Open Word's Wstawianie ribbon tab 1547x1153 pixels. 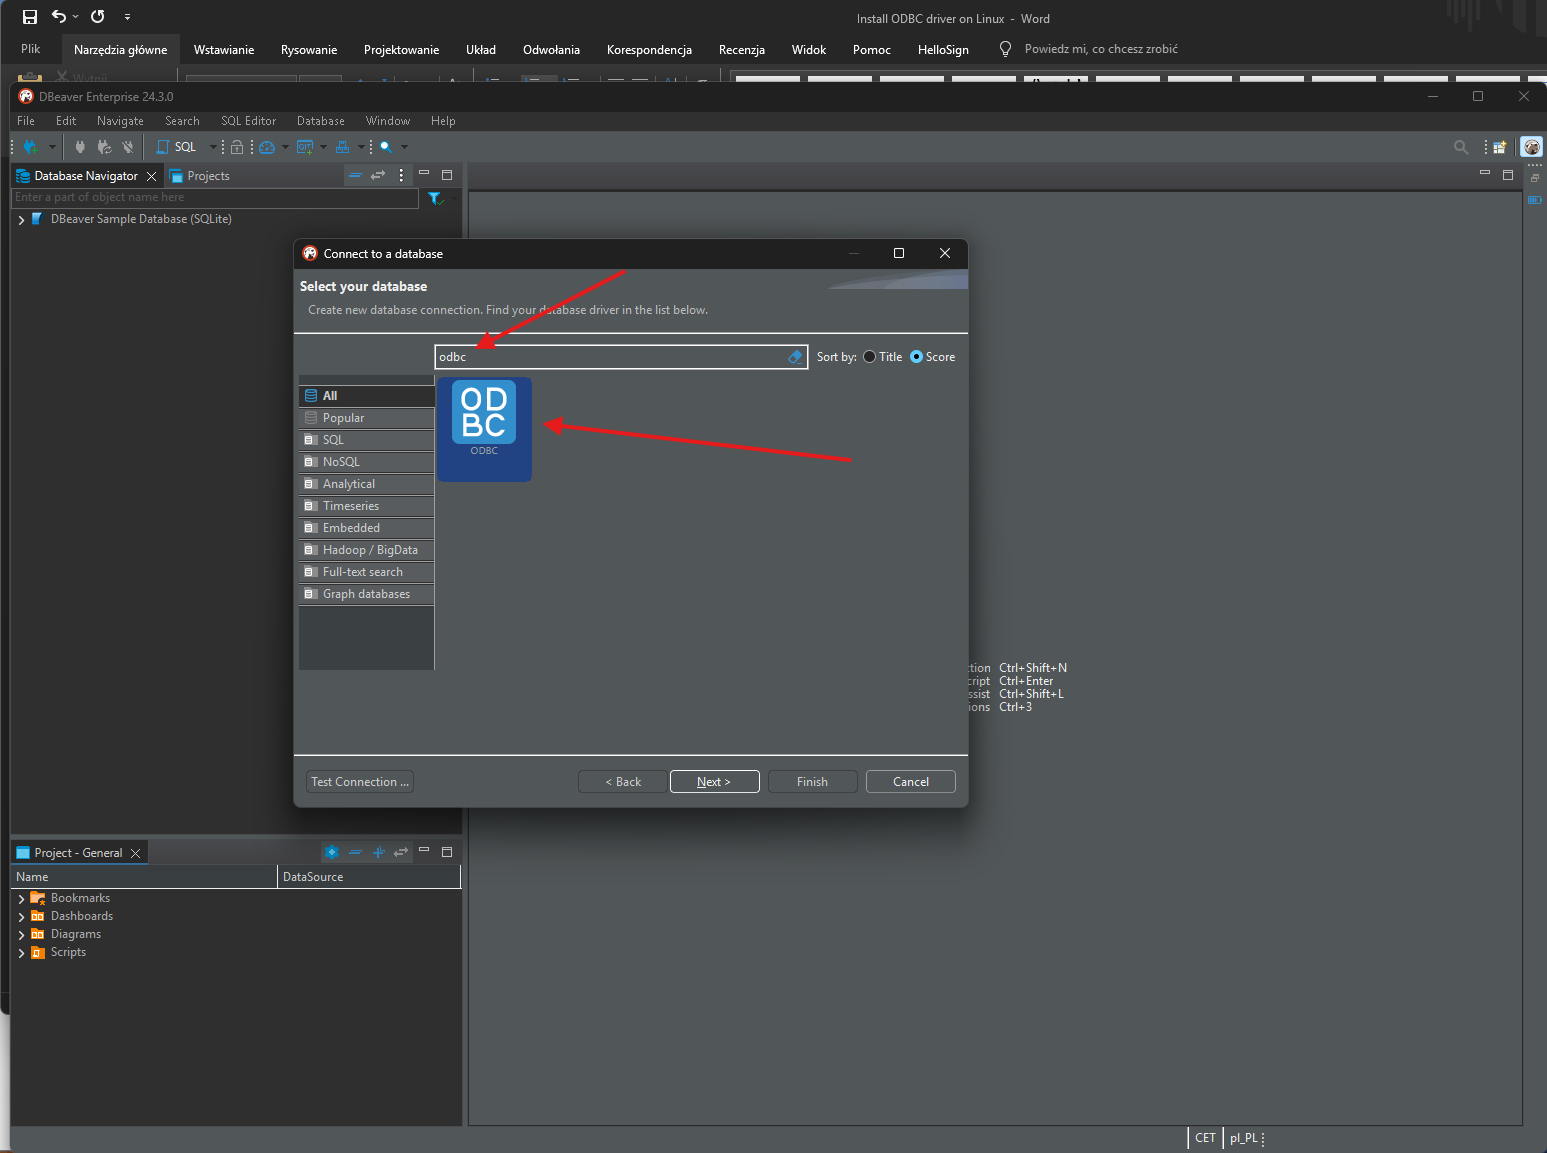tap(224, 49)
